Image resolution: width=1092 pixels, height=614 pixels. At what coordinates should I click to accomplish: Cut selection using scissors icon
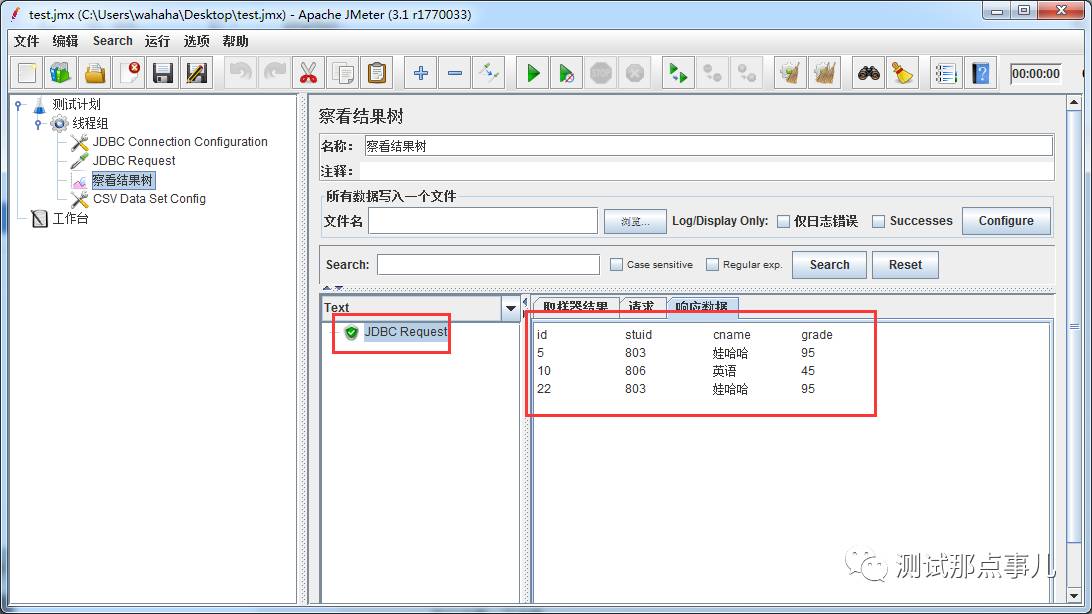pyautogui.click(x=309, y=73)
